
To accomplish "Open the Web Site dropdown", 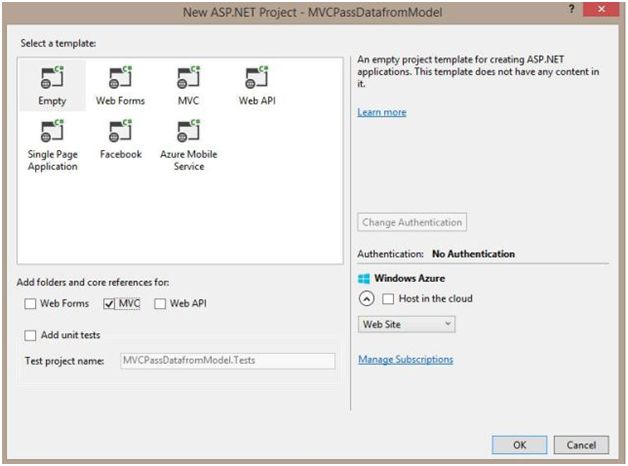I will click(x=407, y=324).
